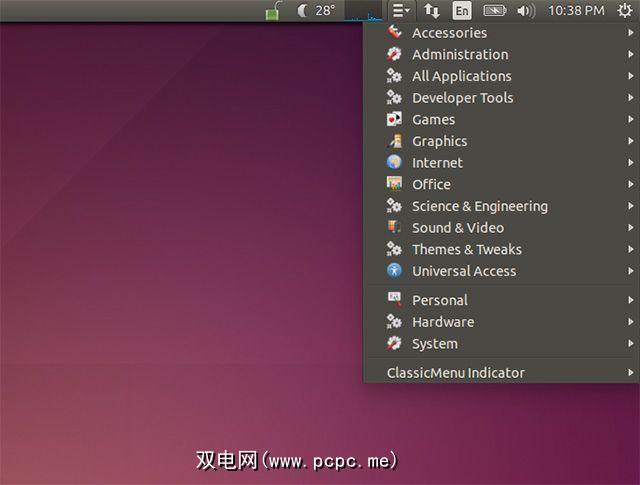640x485 pixels.
Task: Expand the Developer Tools submenu arrow
Action: (x=631, y=97)
